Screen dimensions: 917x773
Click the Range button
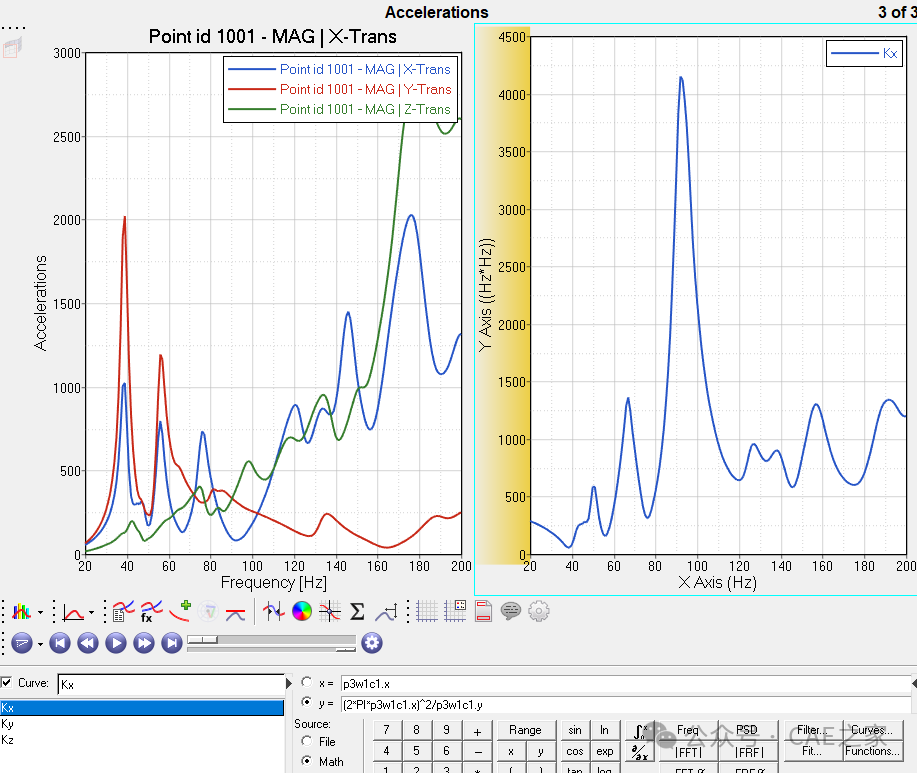[x=525, y=730]
